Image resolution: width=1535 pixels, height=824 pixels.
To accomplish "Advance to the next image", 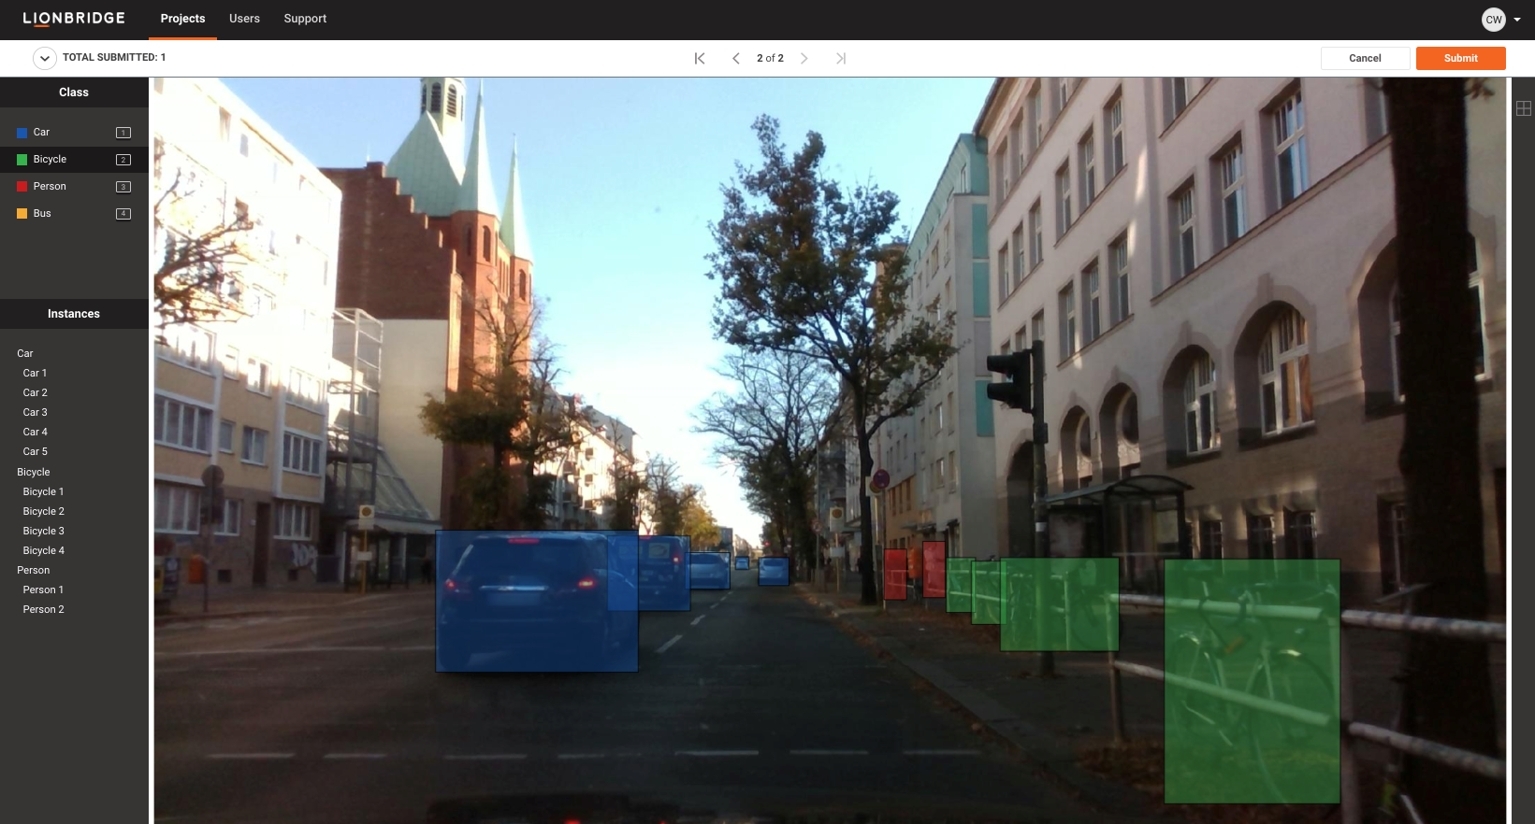I will click(804, 58).
